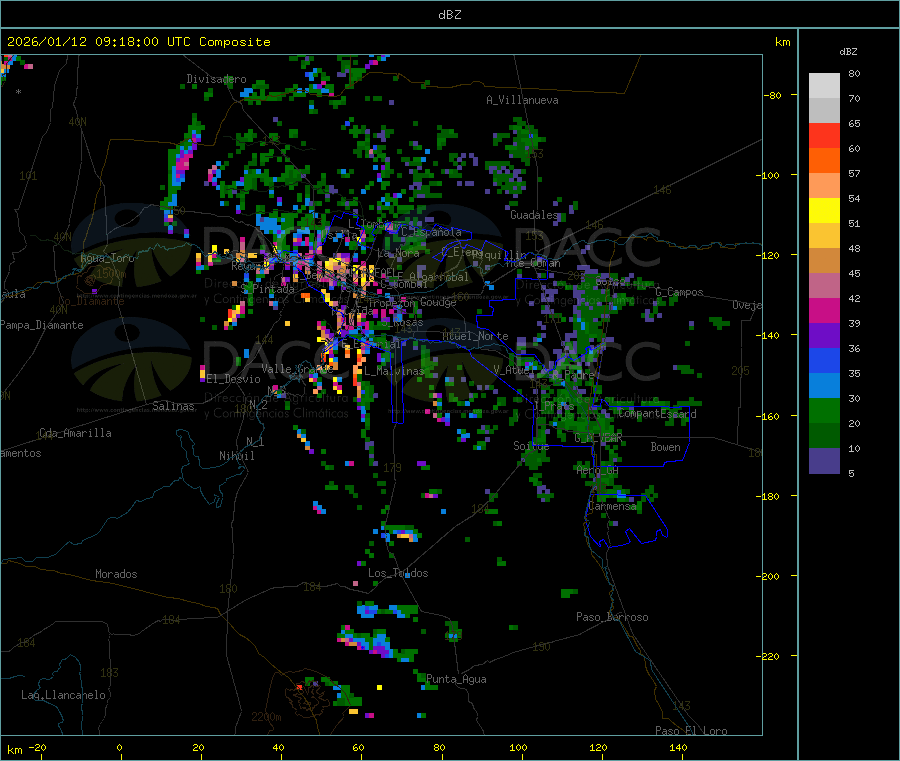Click the 'G_Campos' map label
Screen dimensions: 900x761
(x=679, y=292)
